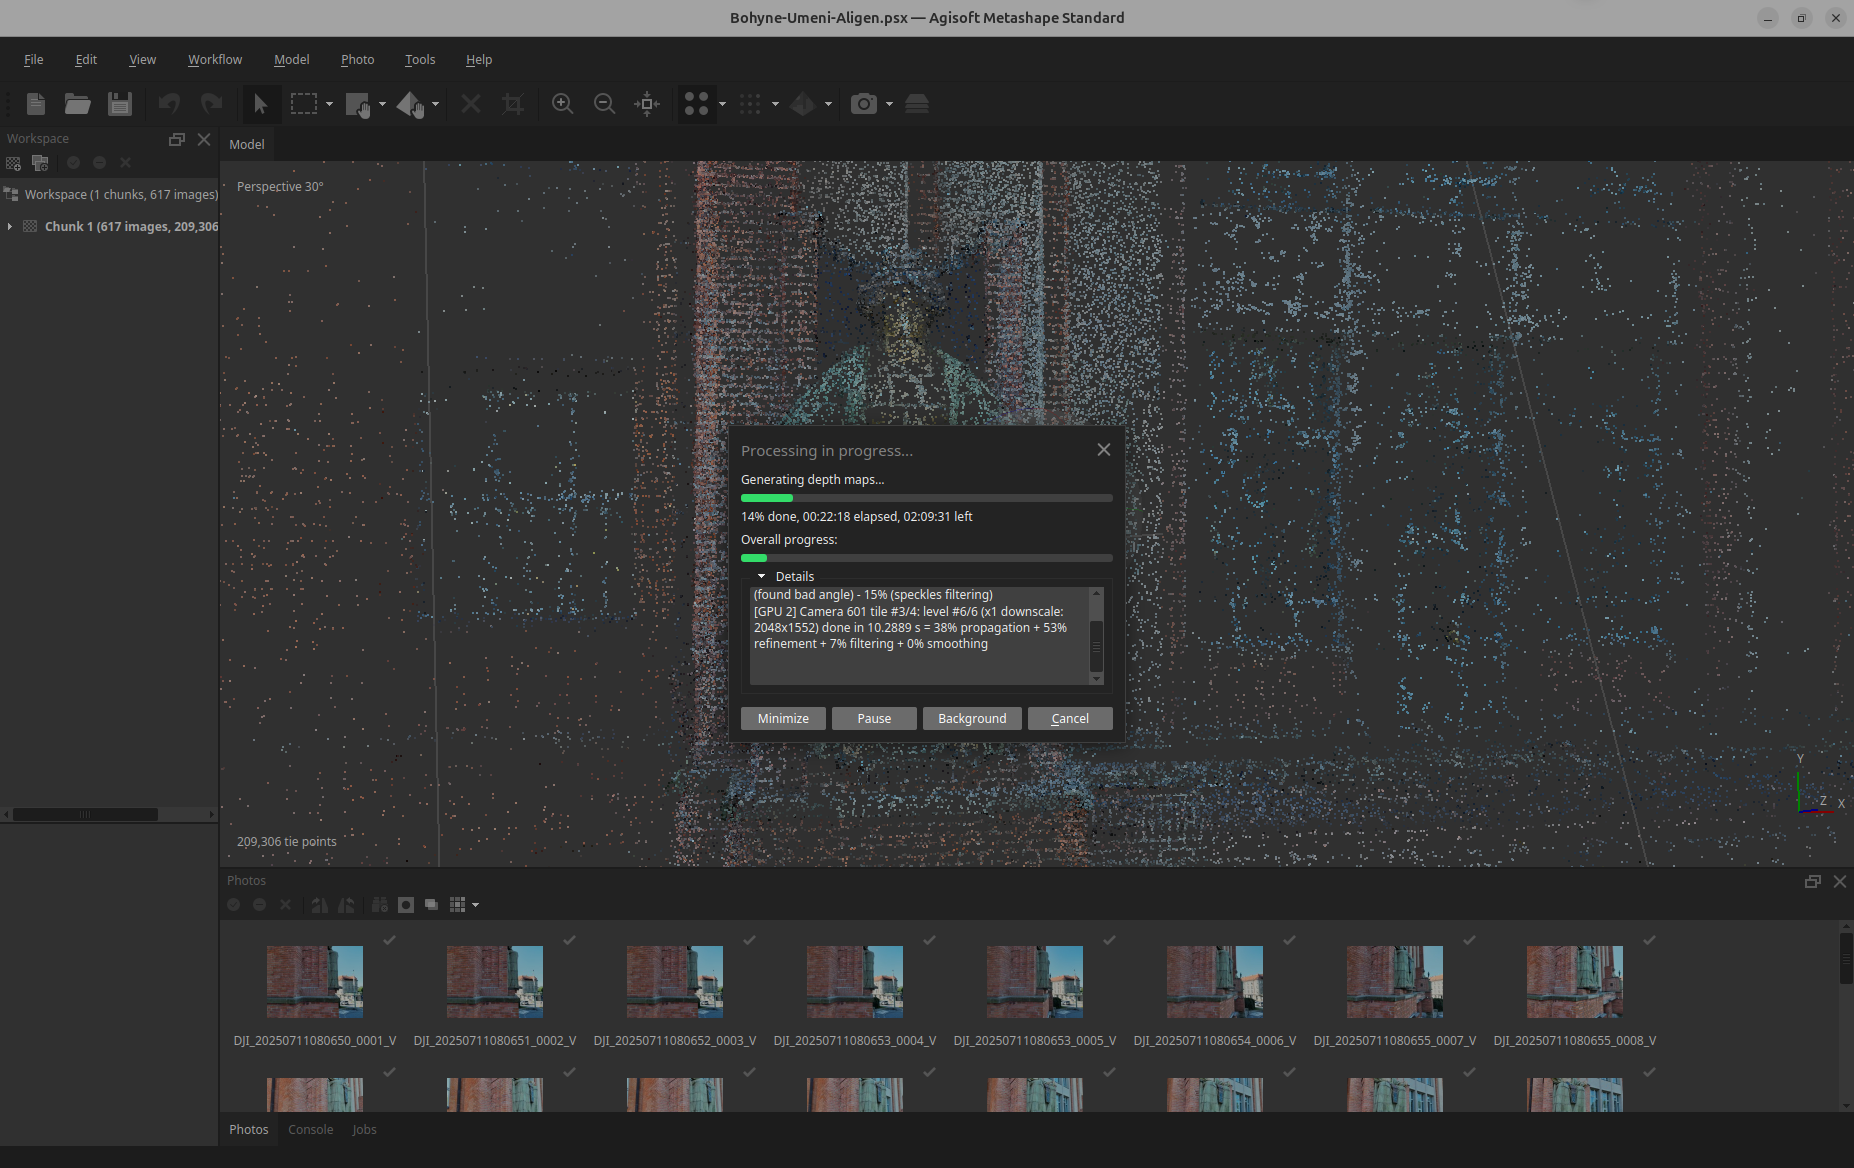Screen dimensions: 1854x1168
Task: Save the project with the floppy disk icon
Action: click(x=120, y=104)
